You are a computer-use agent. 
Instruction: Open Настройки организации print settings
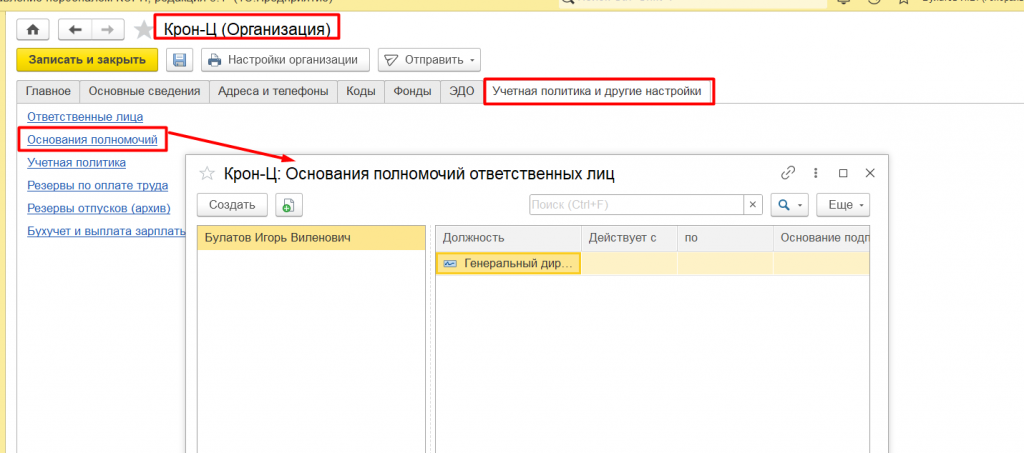(x=285, y=60)
